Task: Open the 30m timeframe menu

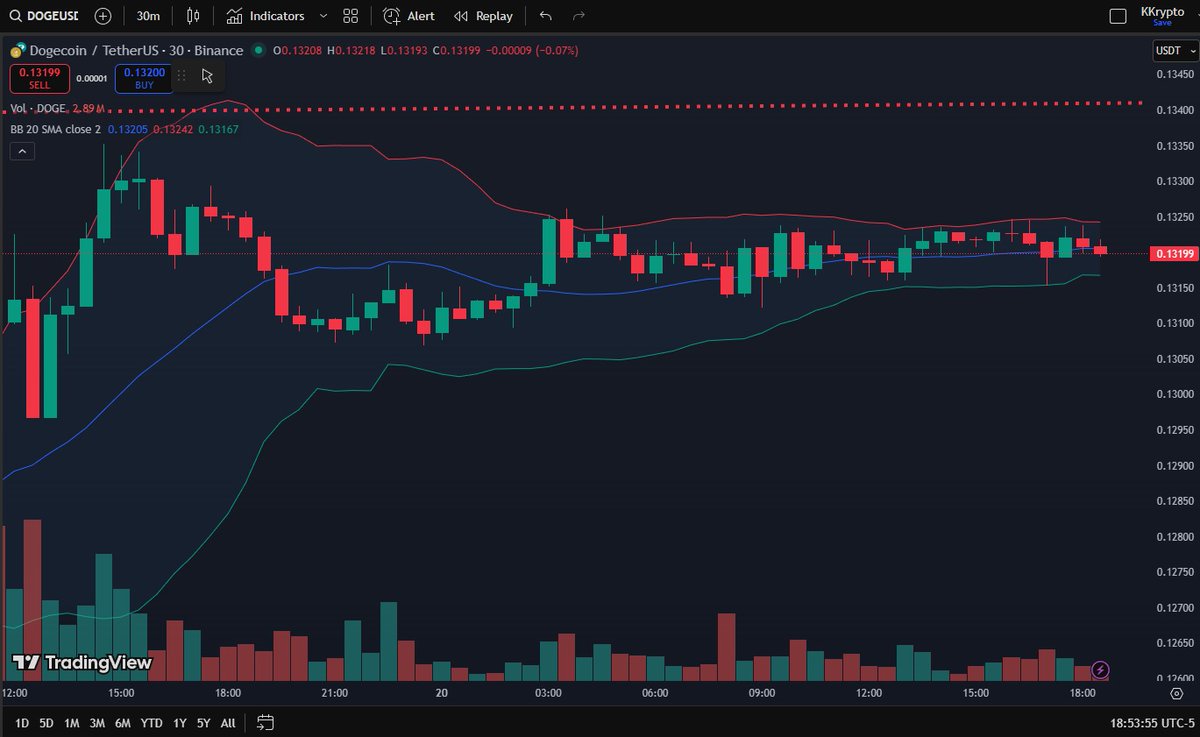Action: [x=148, y=15]
